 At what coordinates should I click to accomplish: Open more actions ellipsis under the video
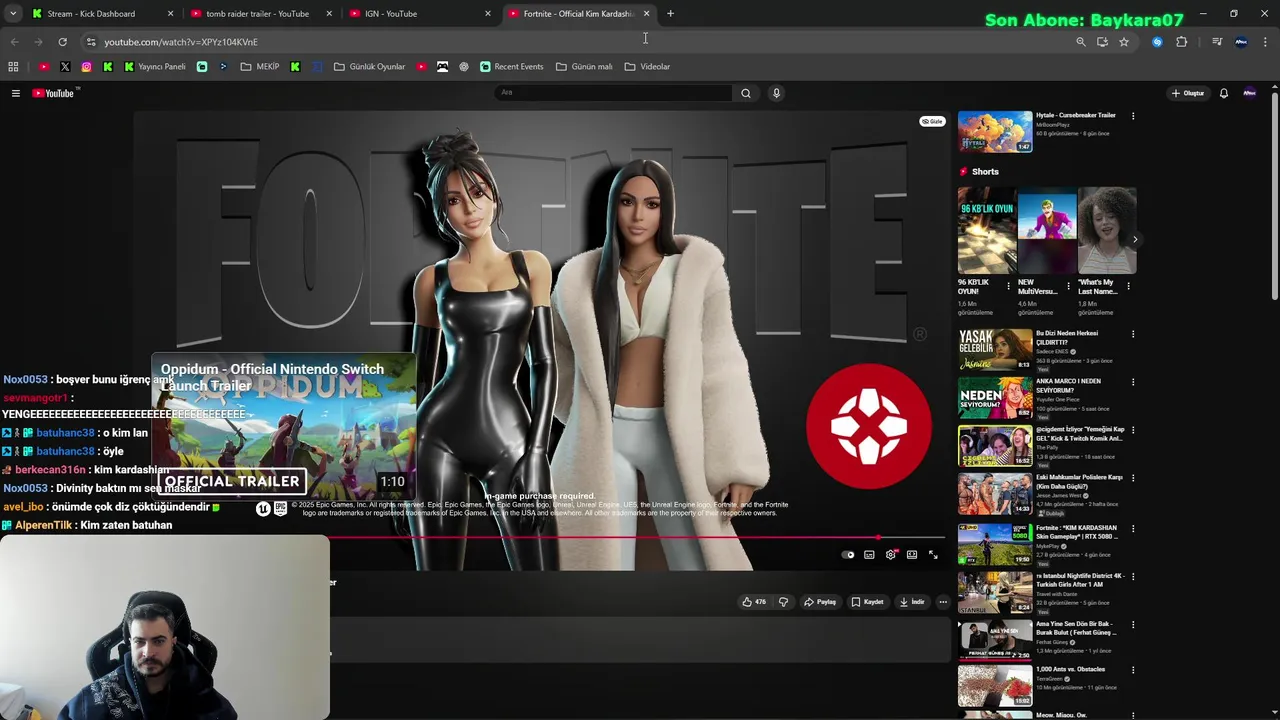[x=942, y=602]
